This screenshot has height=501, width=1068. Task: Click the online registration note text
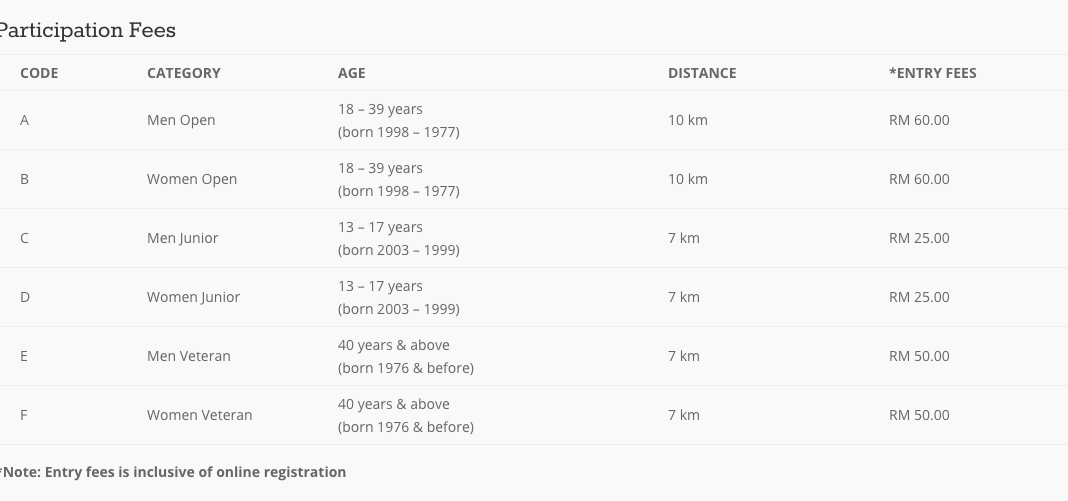pos(174,472)
